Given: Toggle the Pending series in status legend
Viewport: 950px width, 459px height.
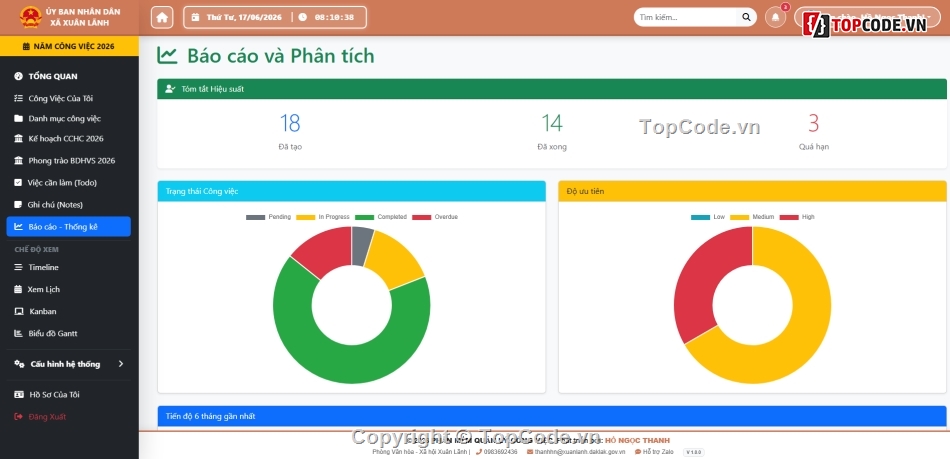Looking at the screenshot, I should coord(268,217).
